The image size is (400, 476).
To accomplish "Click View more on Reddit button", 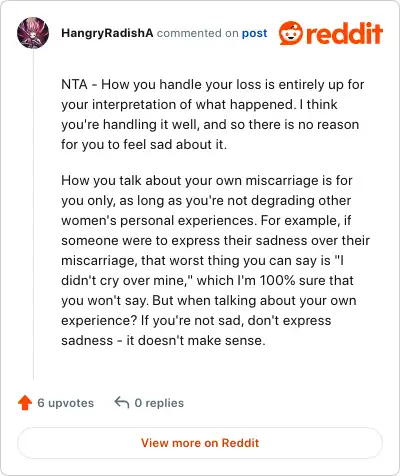I will (x=200, y=443).
